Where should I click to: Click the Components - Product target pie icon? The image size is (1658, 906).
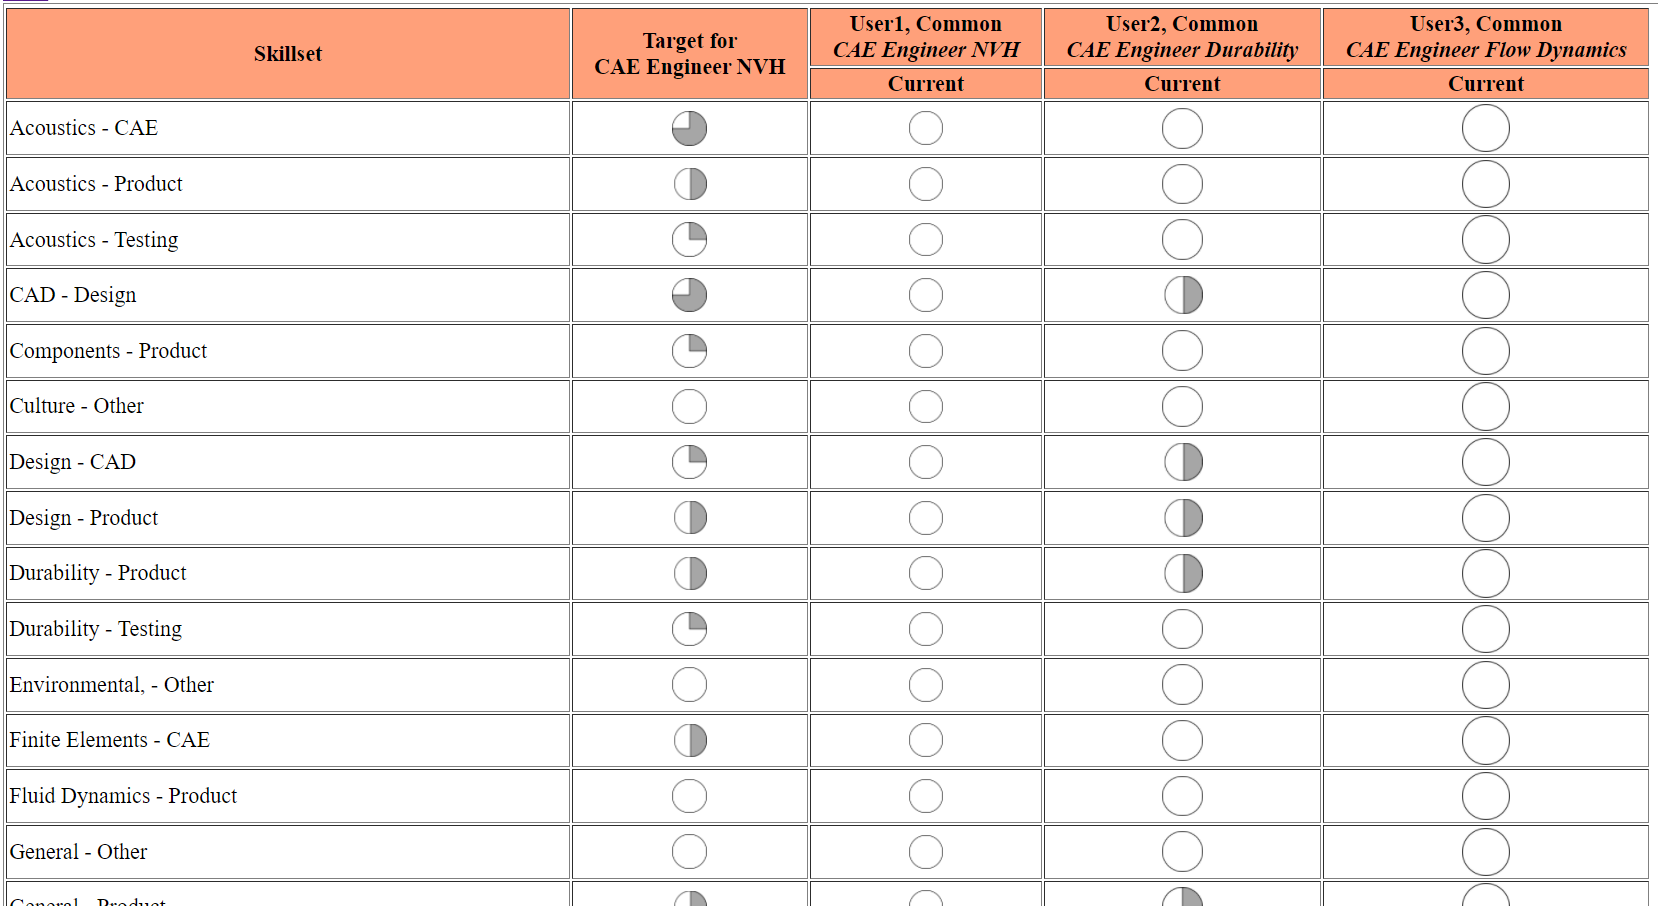689,351
